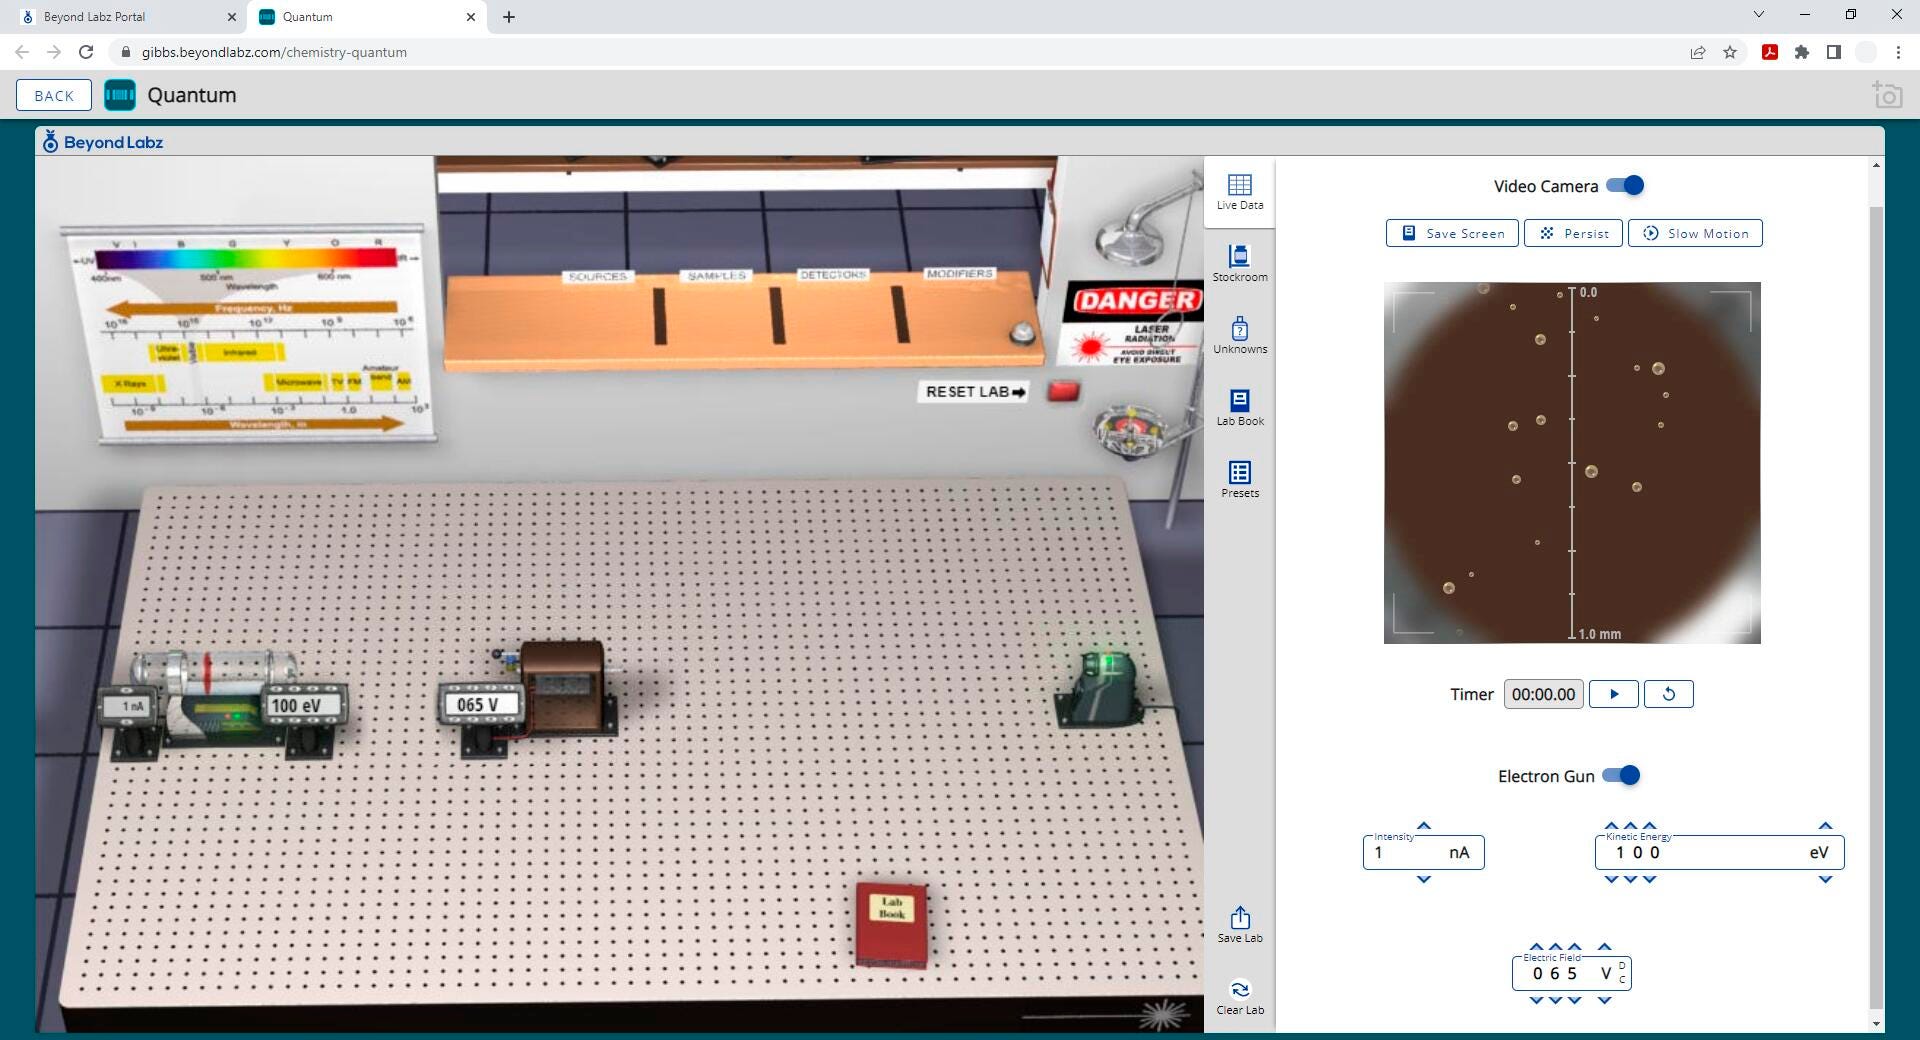Click the Clear Lab icon

pos(1239,996)
